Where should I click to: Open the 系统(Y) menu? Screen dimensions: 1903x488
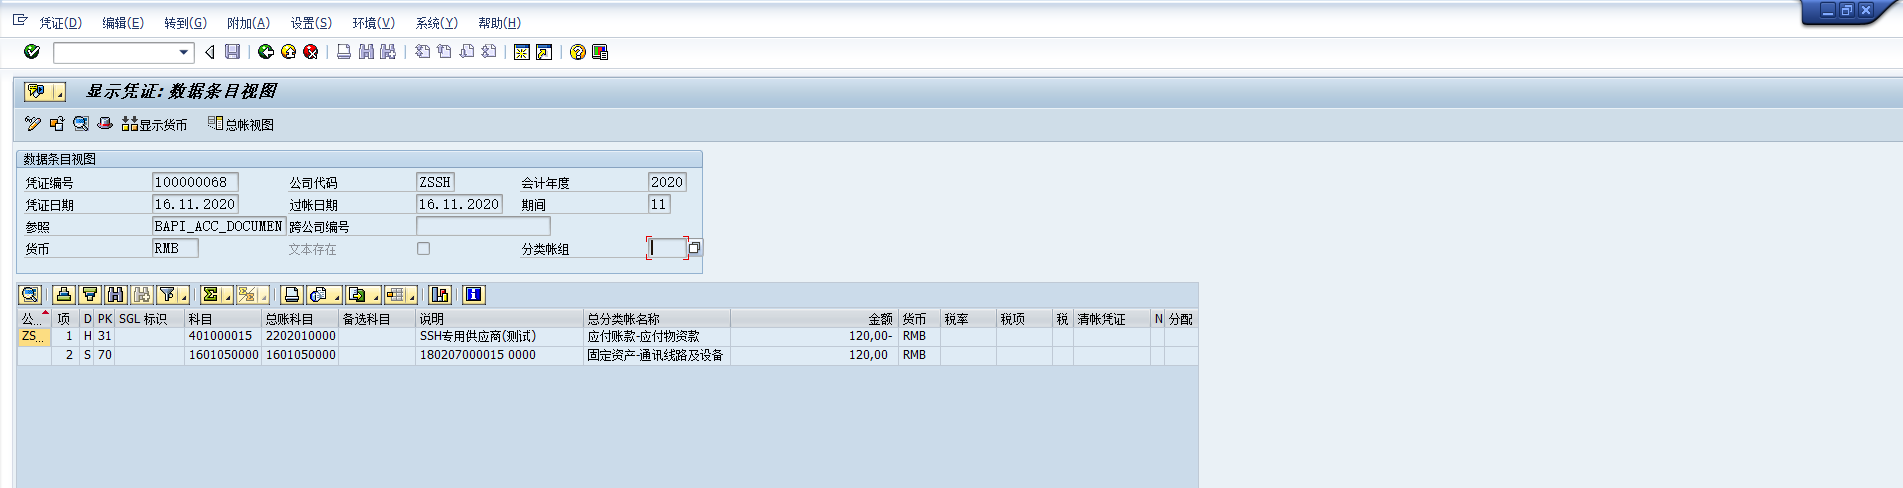click(436, 23)
